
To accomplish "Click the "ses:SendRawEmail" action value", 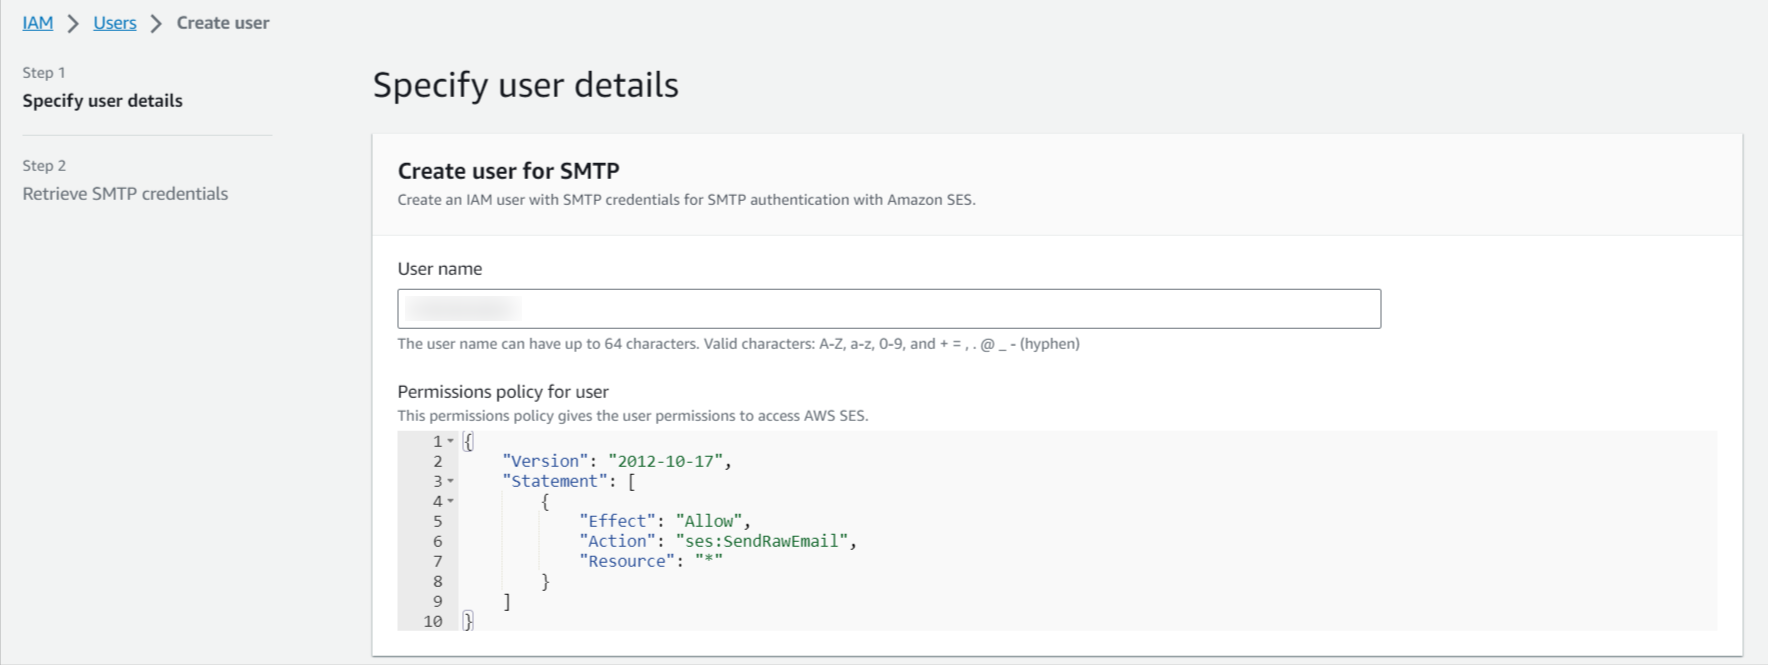I will coord(763,541).
